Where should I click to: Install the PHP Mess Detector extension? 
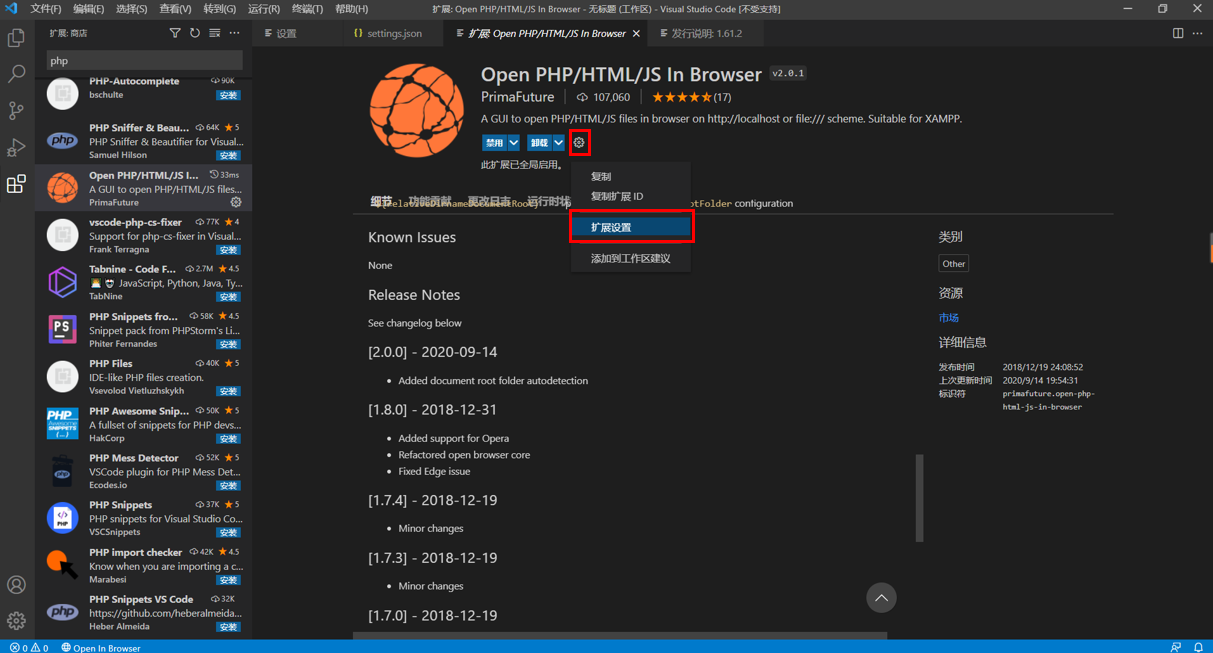coord(229,486)
